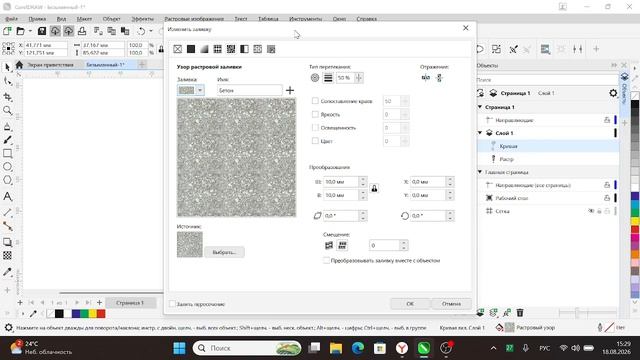The width and height of the screenshot is (640, 360).
Task: Select row offset icon
Action: [x=329, y=245]
